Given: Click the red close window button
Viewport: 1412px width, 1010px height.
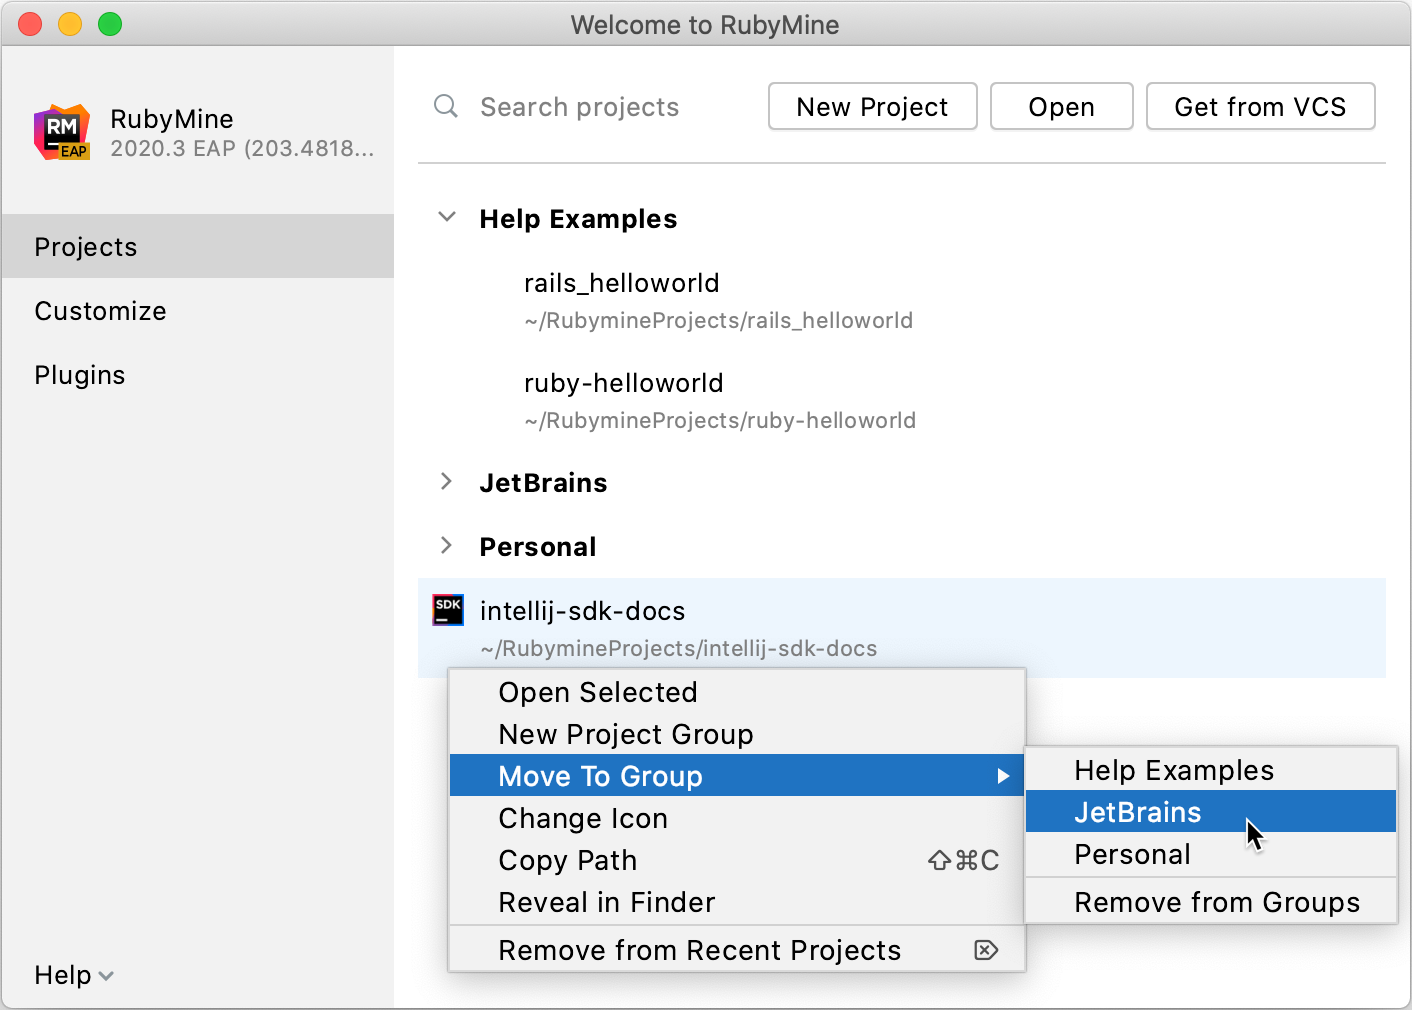Looking at the screenshot, I should click(x=30, y=24).
